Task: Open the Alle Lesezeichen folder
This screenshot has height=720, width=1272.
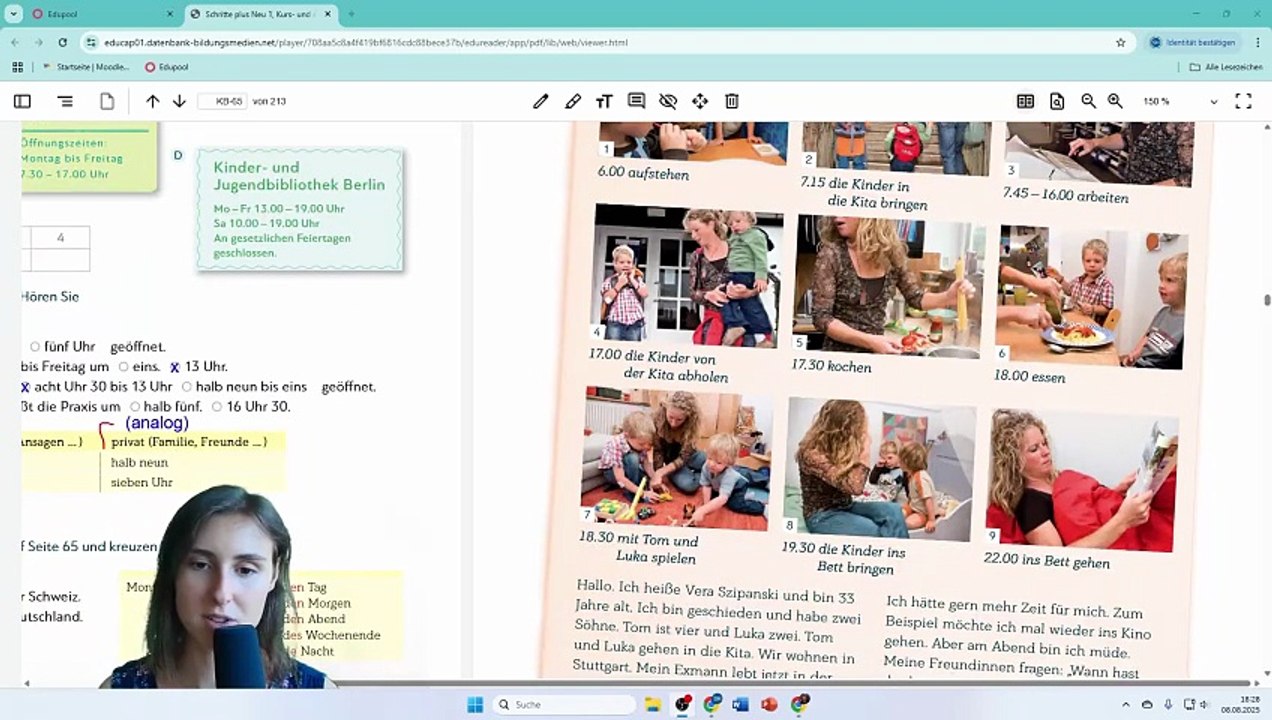Action: click(1226, 67)
